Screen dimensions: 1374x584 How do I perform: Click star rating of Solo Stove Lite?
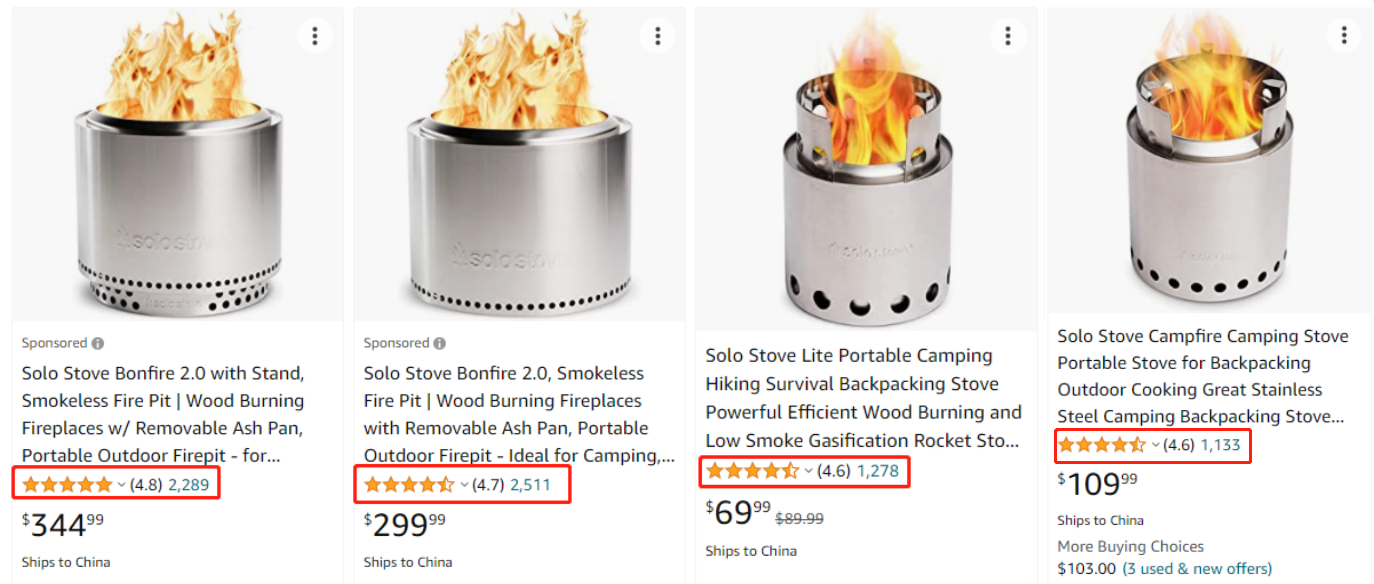coord(752,470)
